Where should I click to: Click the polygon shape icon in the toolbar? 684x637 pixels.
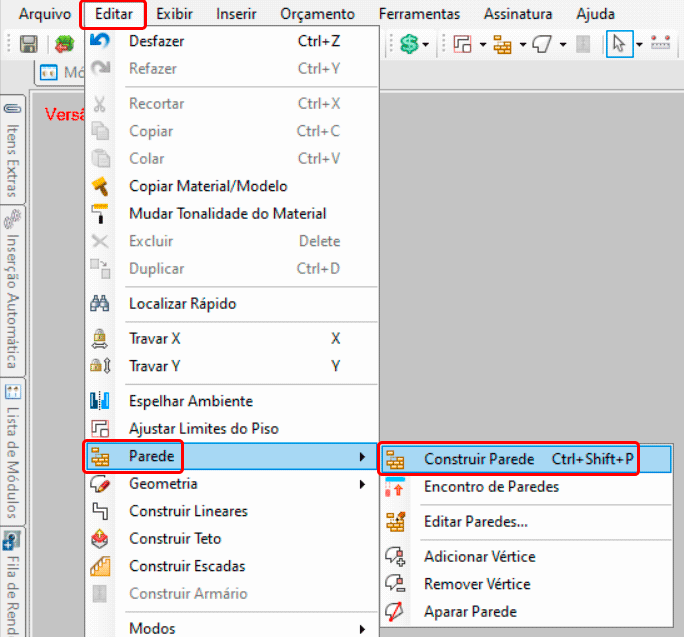tap(543, 44)
